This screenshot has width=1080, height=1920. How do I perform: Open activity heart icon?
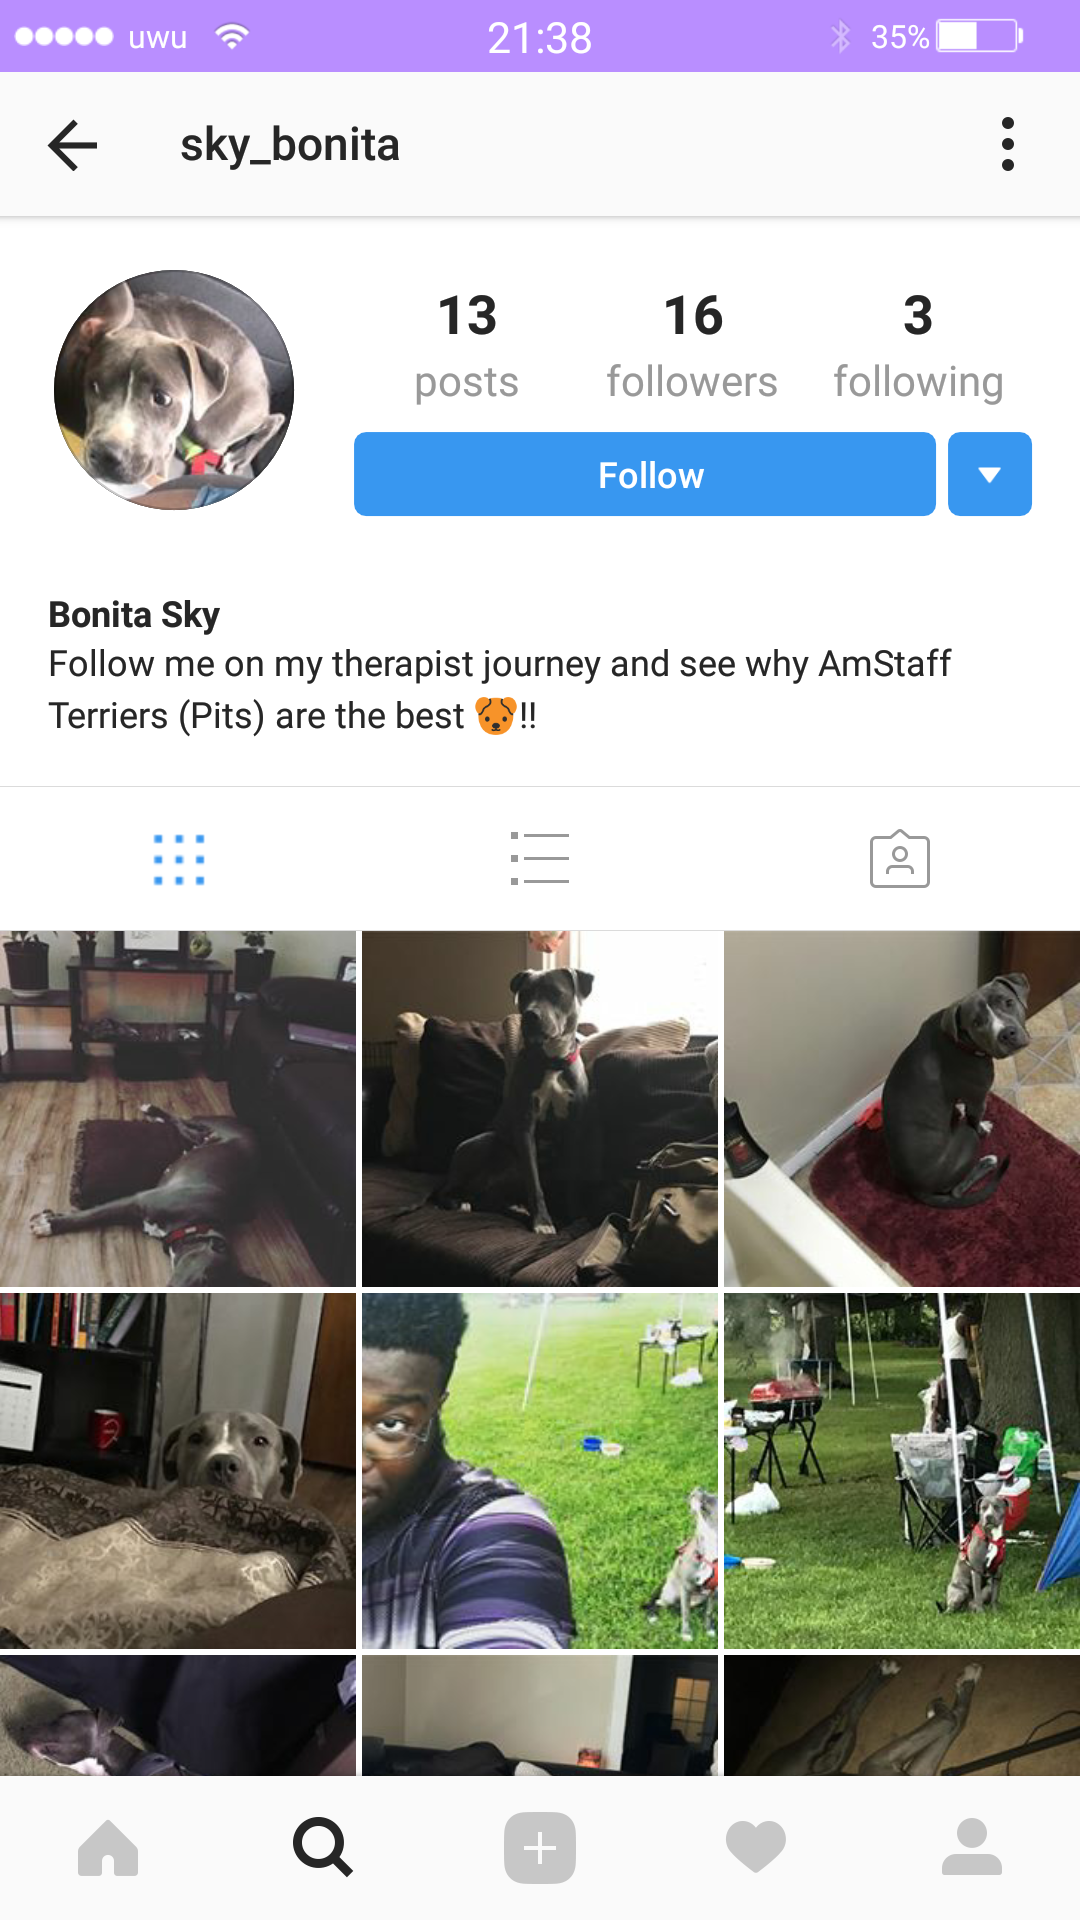(x=756, y=1847)
